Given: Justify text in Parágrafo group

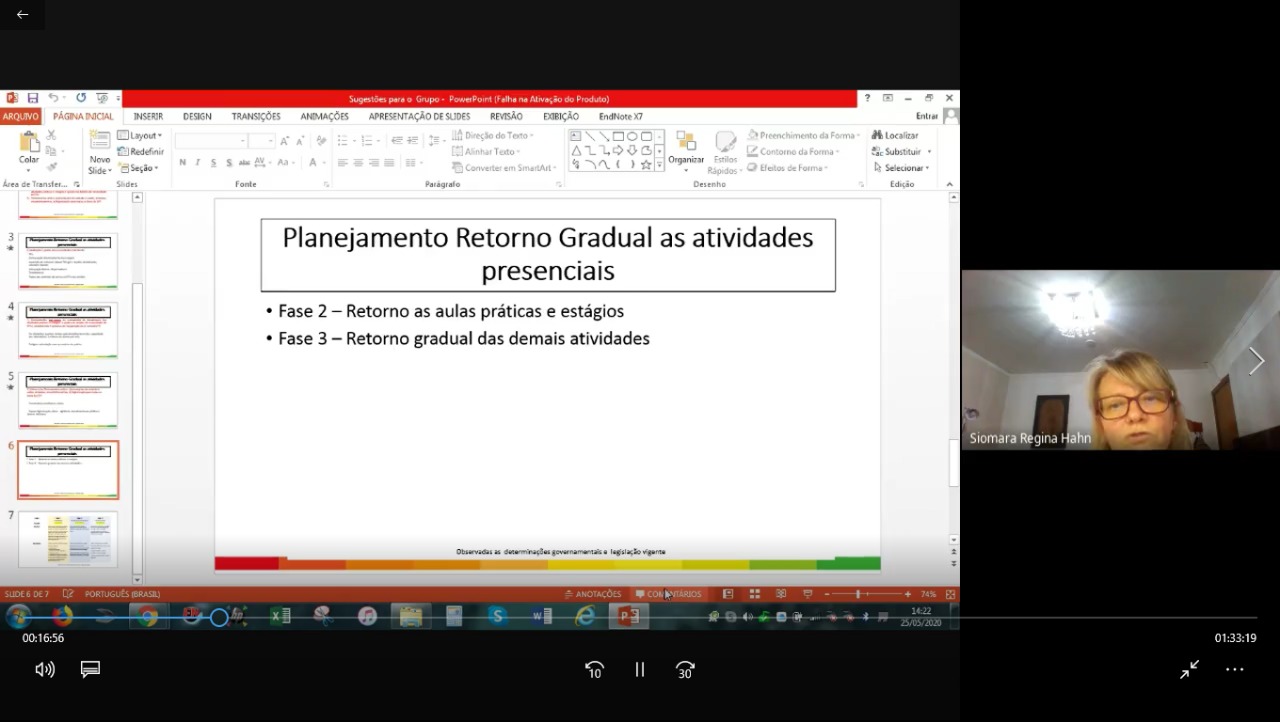Looking at the screenshot, I should click(x=389, y=162).
